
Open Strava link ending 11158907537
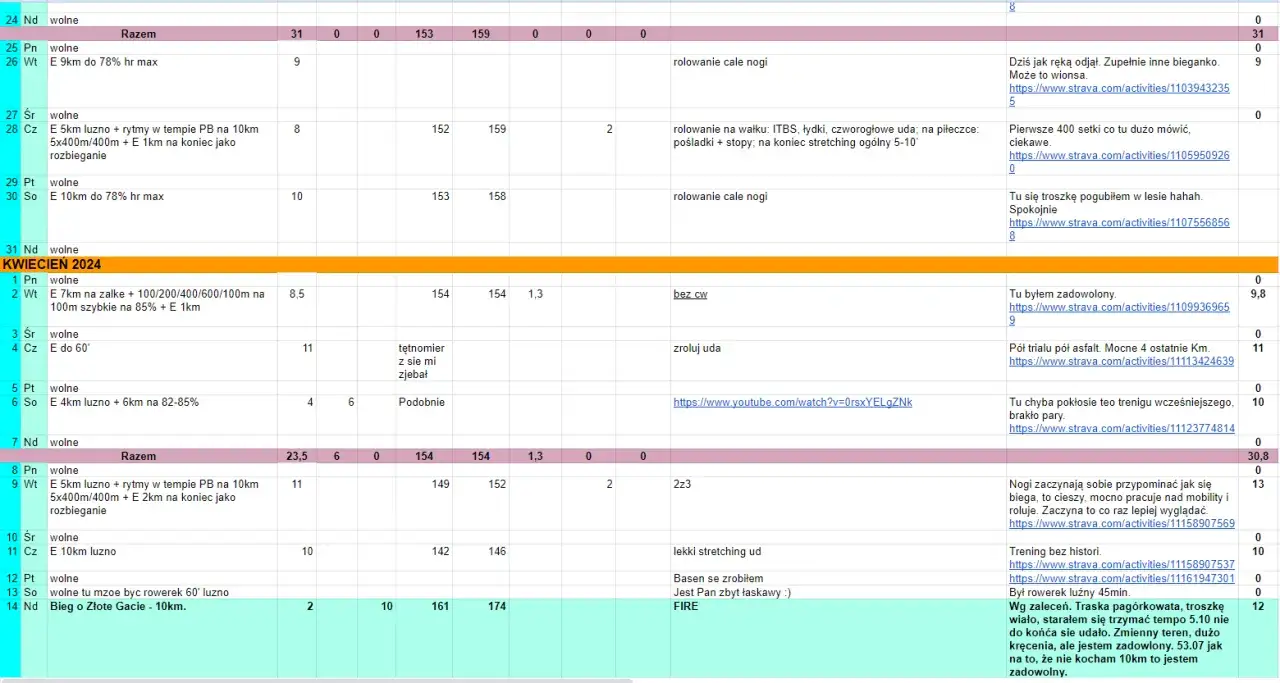pos(1122,564)
